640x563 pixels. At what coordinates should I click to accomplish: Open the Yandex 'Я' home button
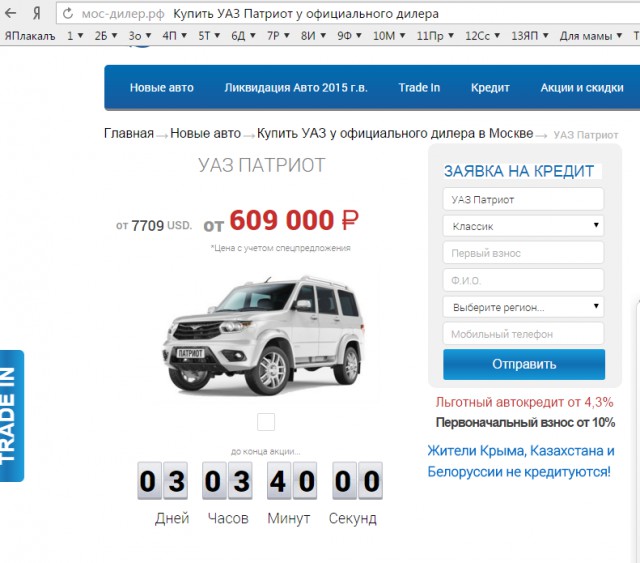coord(37,13)
